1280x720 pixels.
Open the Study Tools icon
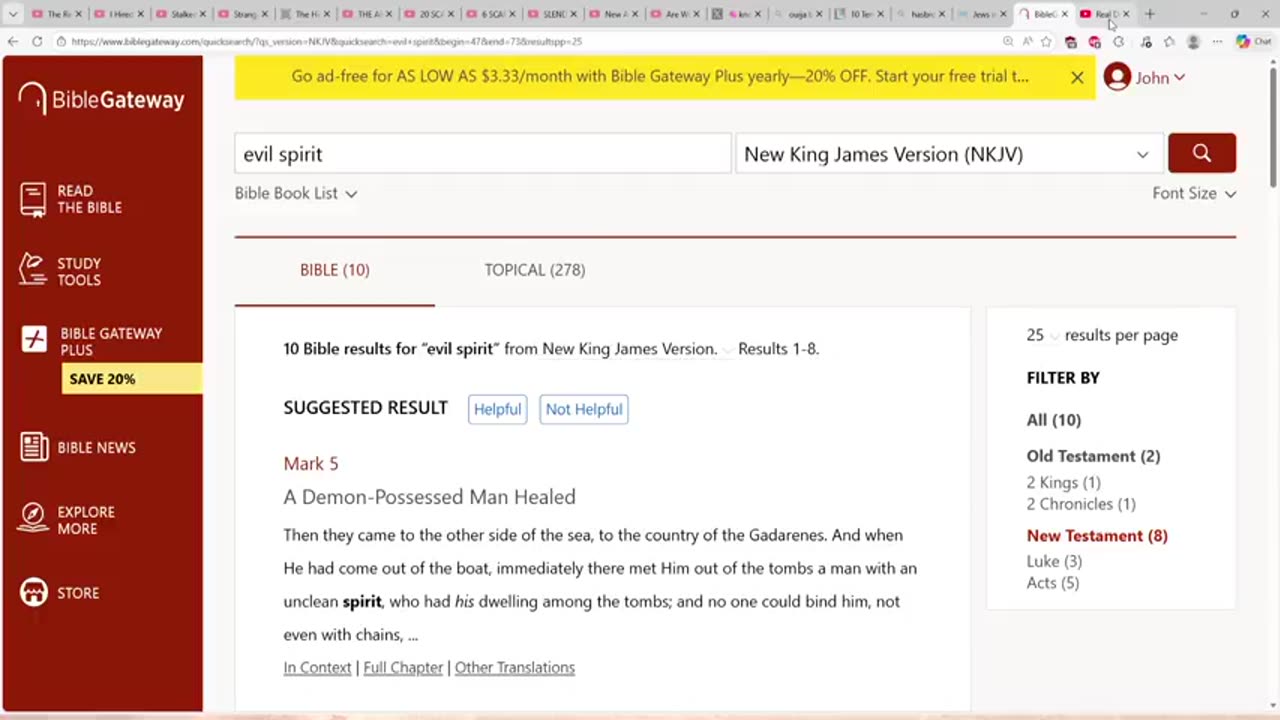pyautogui.click(x=33, y=271)
